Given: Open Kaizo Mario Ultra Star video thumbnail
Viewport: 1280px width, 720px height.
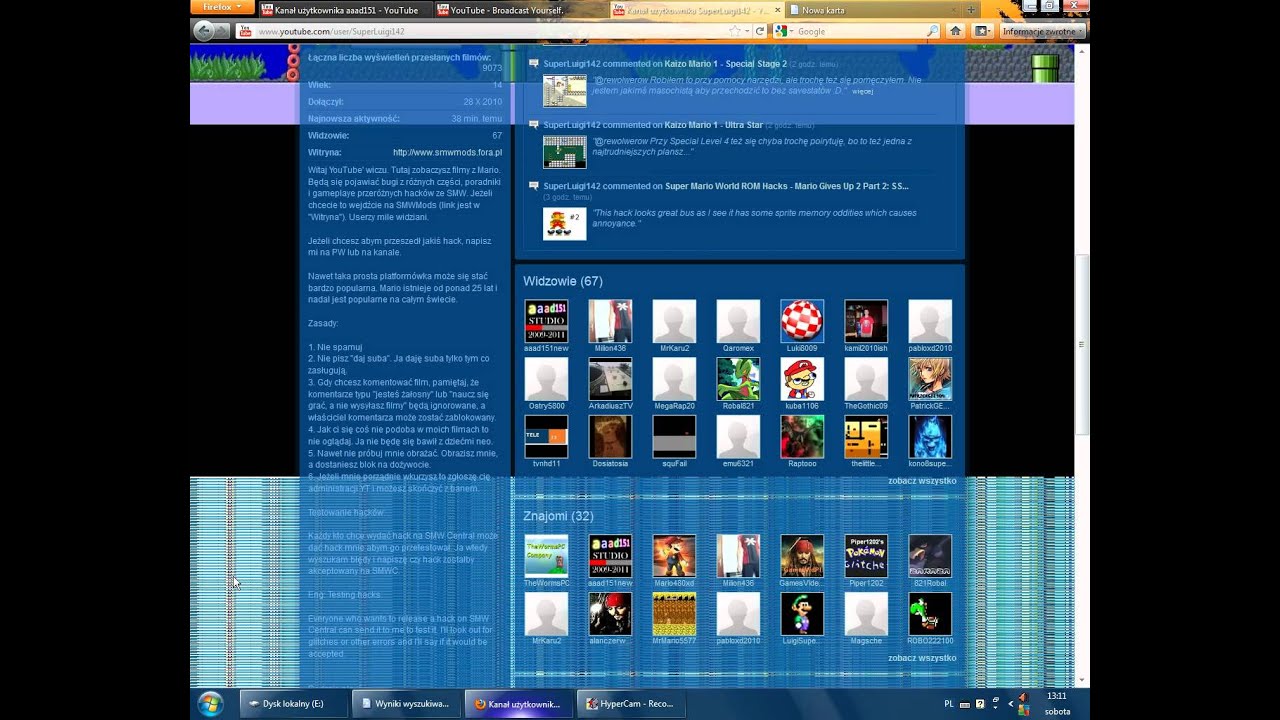Looking at the screenshot, I should [564, 152].
